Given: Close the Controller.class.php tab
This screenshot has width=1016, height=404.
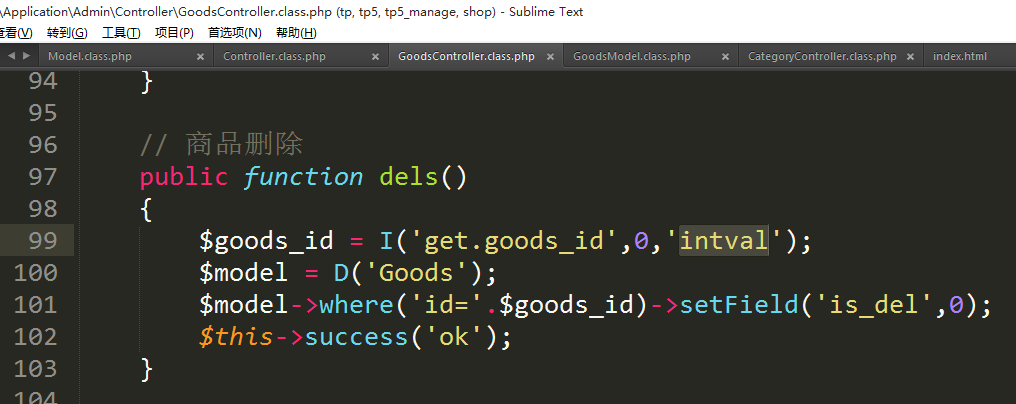Looking at the screenshot, I should pos(376,57).
